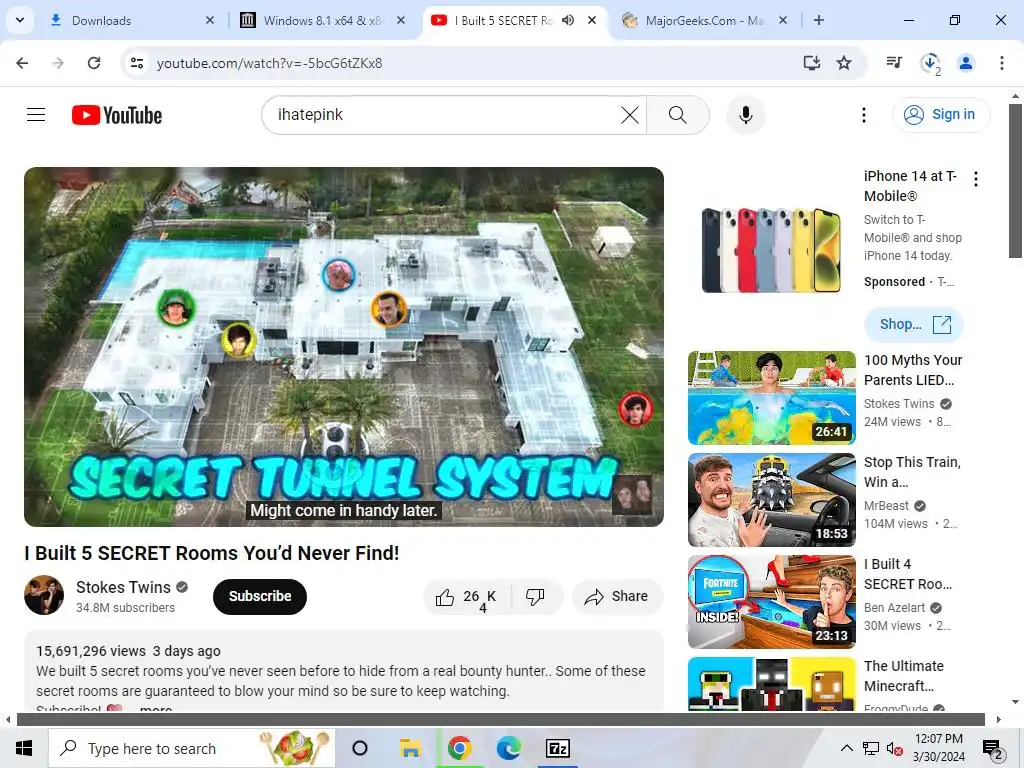Go to the YouTube home logo
Viewport: 1024px width, 768px height.
117,115
